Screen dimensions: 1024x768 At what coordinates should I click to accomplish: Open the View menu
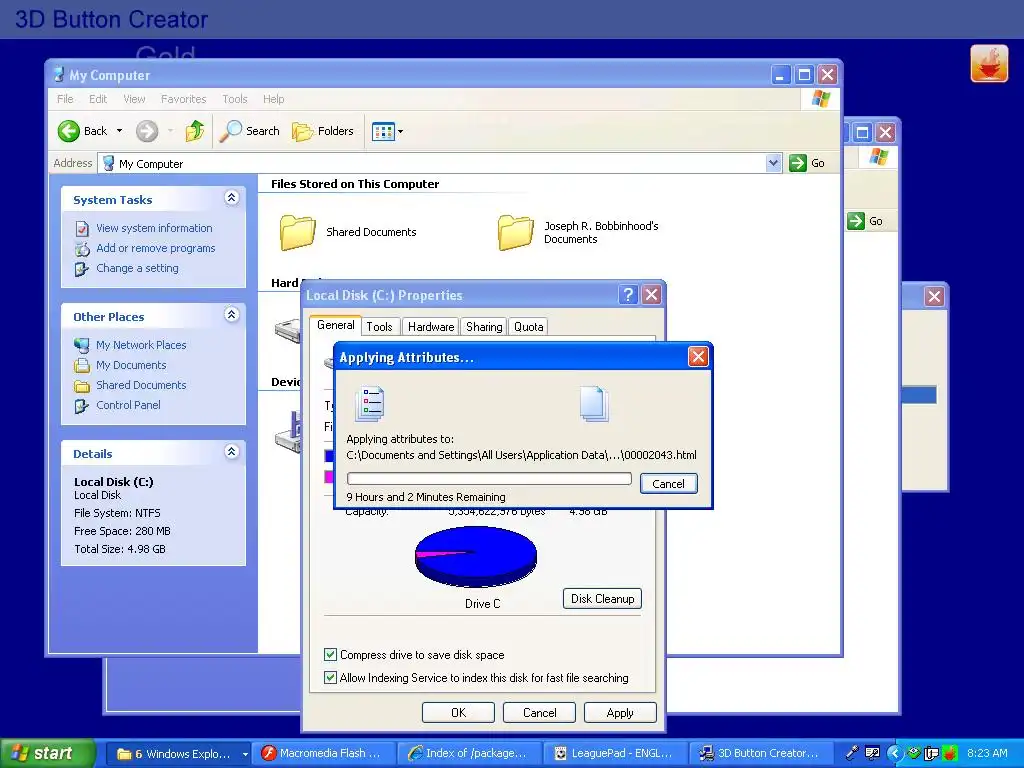point(134,99)
